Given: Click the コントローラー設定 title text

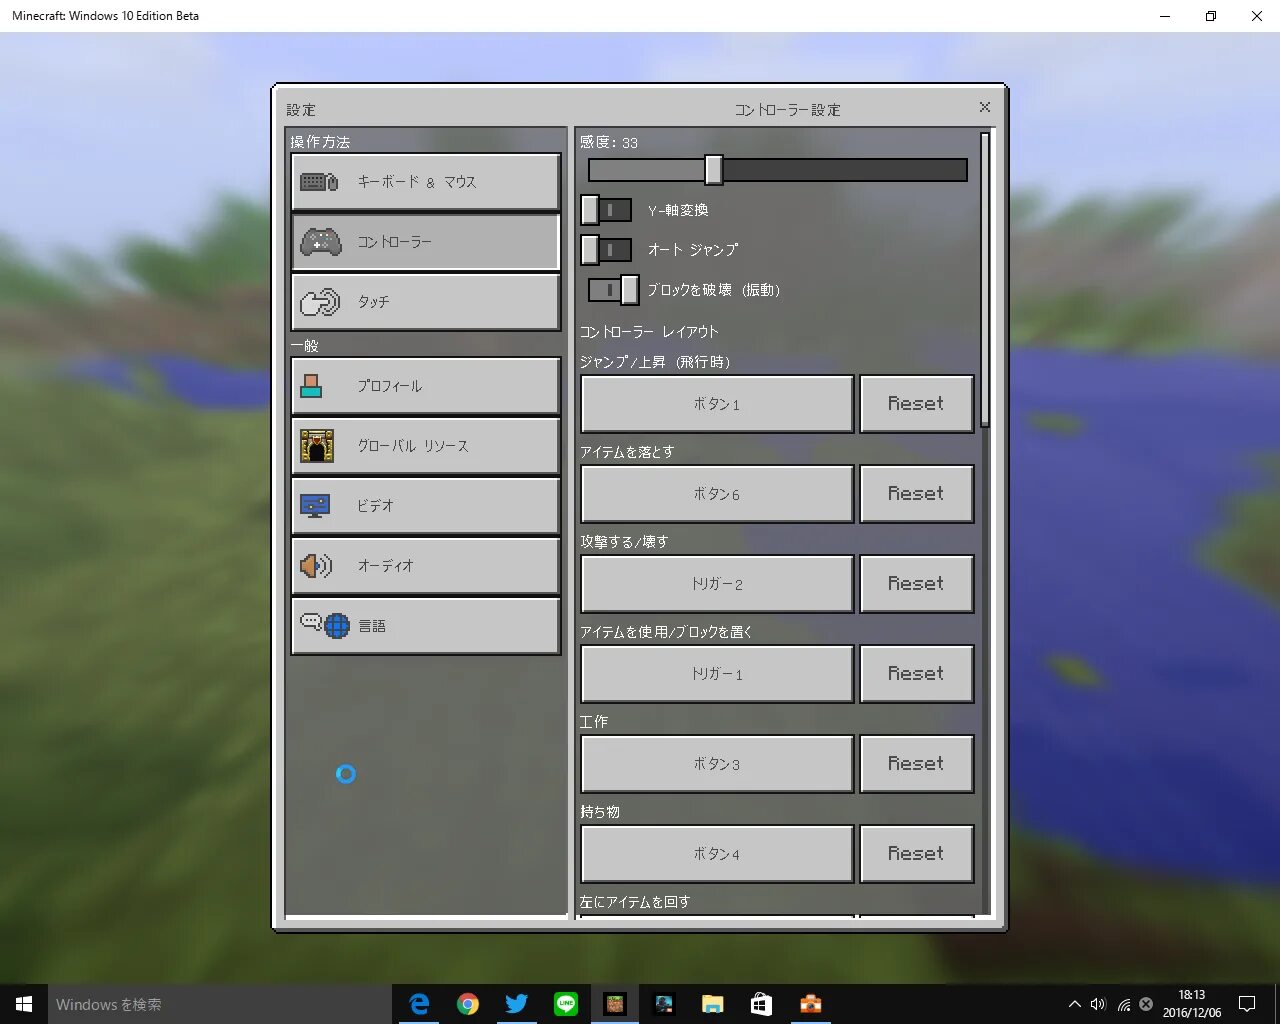Looking at the screenshot, I should click(787, 110).
